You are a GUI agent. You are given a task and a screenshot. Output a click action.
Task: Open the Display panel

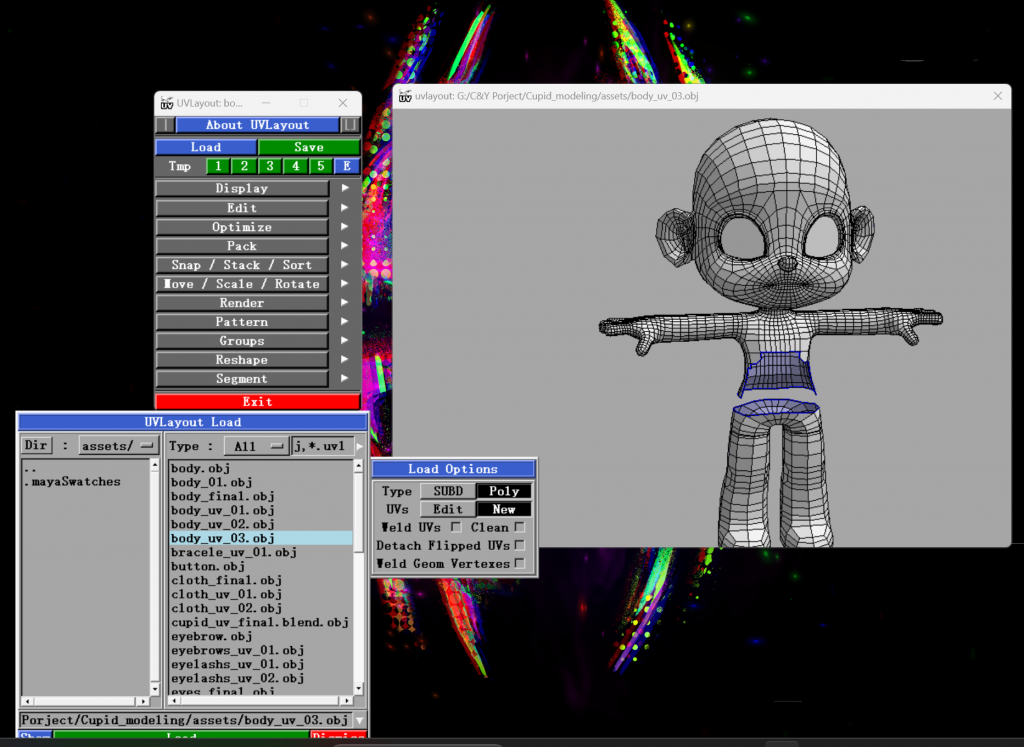point(242,188)
